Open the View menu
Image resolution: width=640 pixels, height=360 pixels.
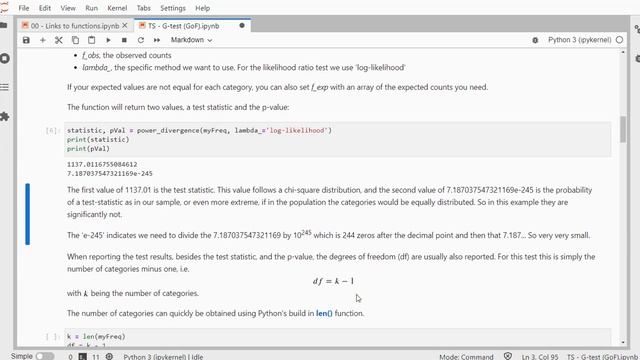[68, 8]
